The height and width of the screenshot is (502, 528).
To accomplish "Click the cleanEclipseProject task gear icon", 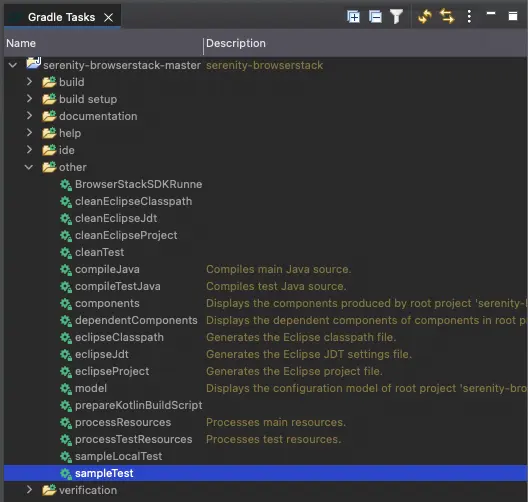I will 66,236.
